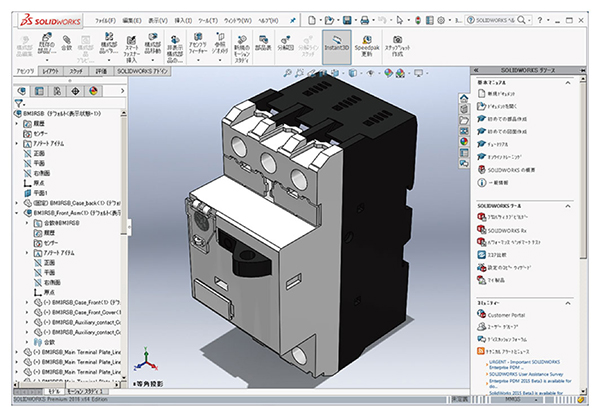The image size is (600, 417).
Task: Open the Window (W) menu
Action: [238, 20]
